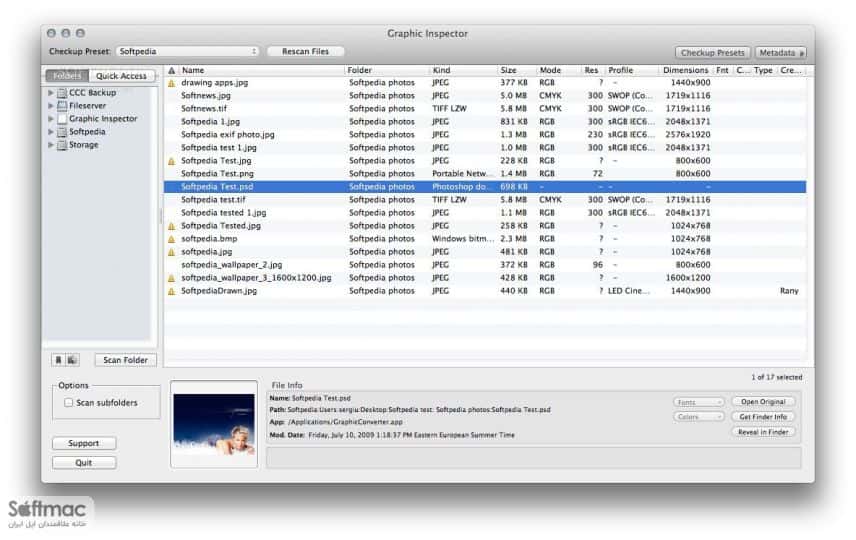856x540 pixels.
Task: Select the Softpedia Test.png row
Action: point(485,174)
